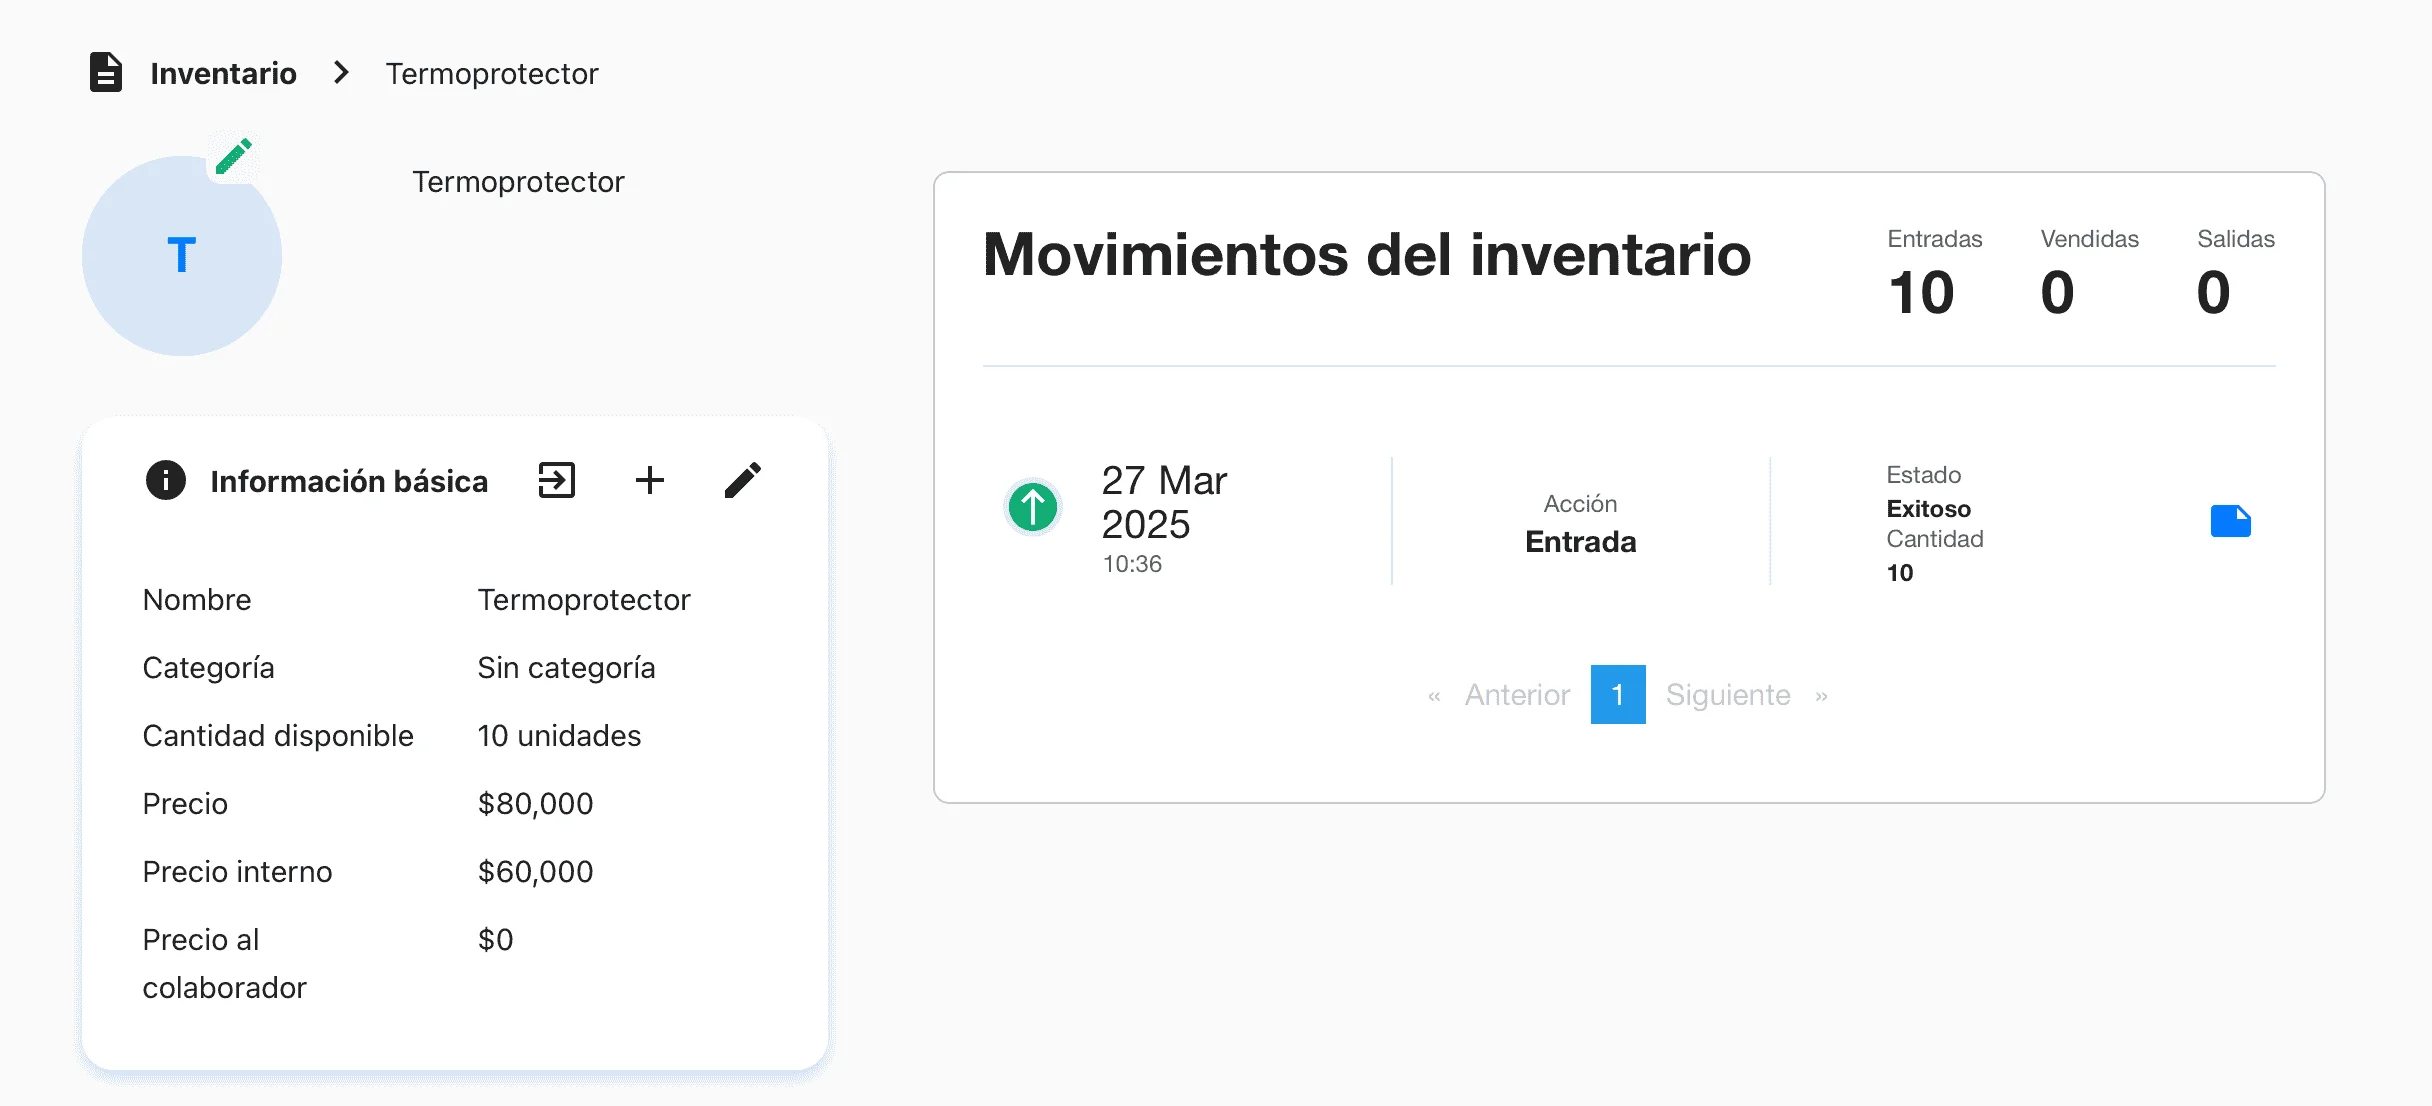The width and height of the screenshot is (2432, 1106).
Task: Go to the next page with Siguiente
Action: click(x=1727, y=694)
